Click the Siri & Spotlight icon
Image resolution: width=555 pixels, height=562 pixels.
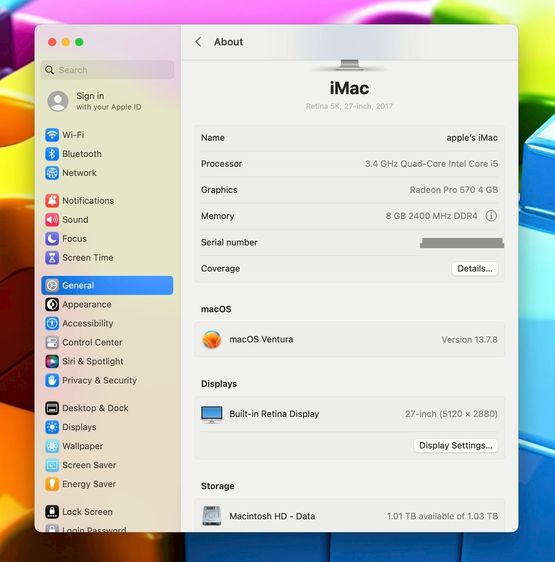[x=52, y=362]
